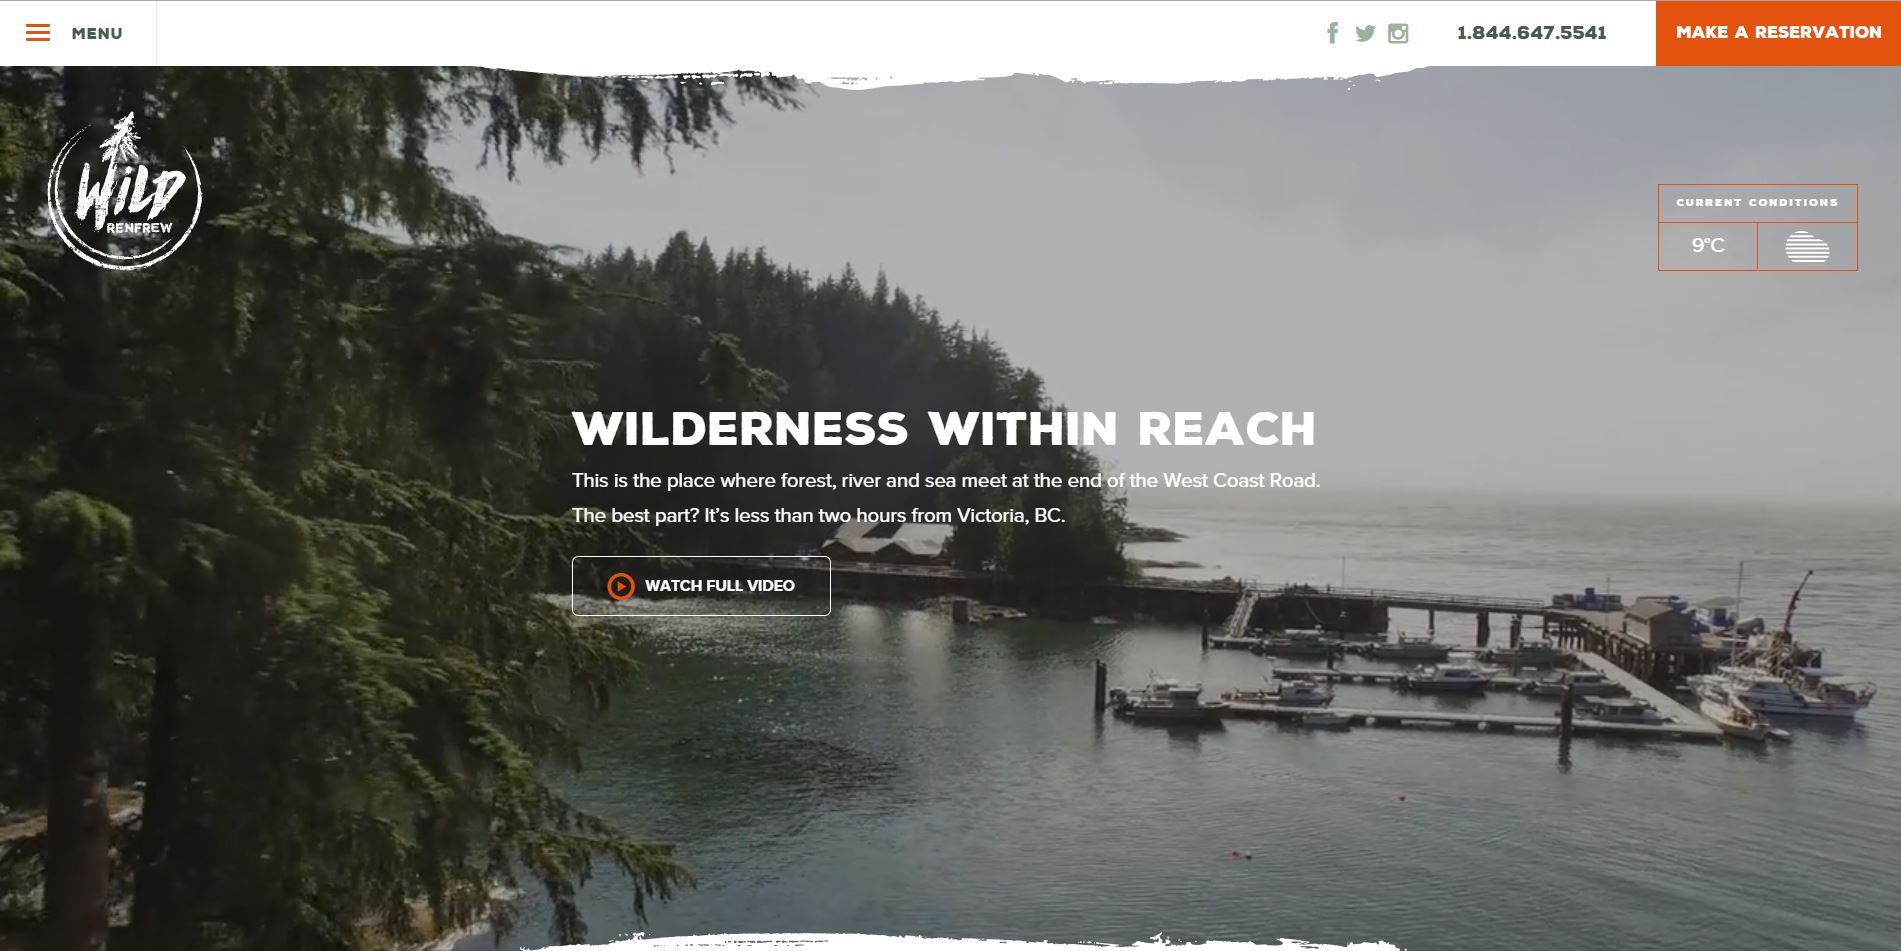The image size is (1901, 951).
Task: Click the 9°C temperature reading
Action: (1708, 246)
